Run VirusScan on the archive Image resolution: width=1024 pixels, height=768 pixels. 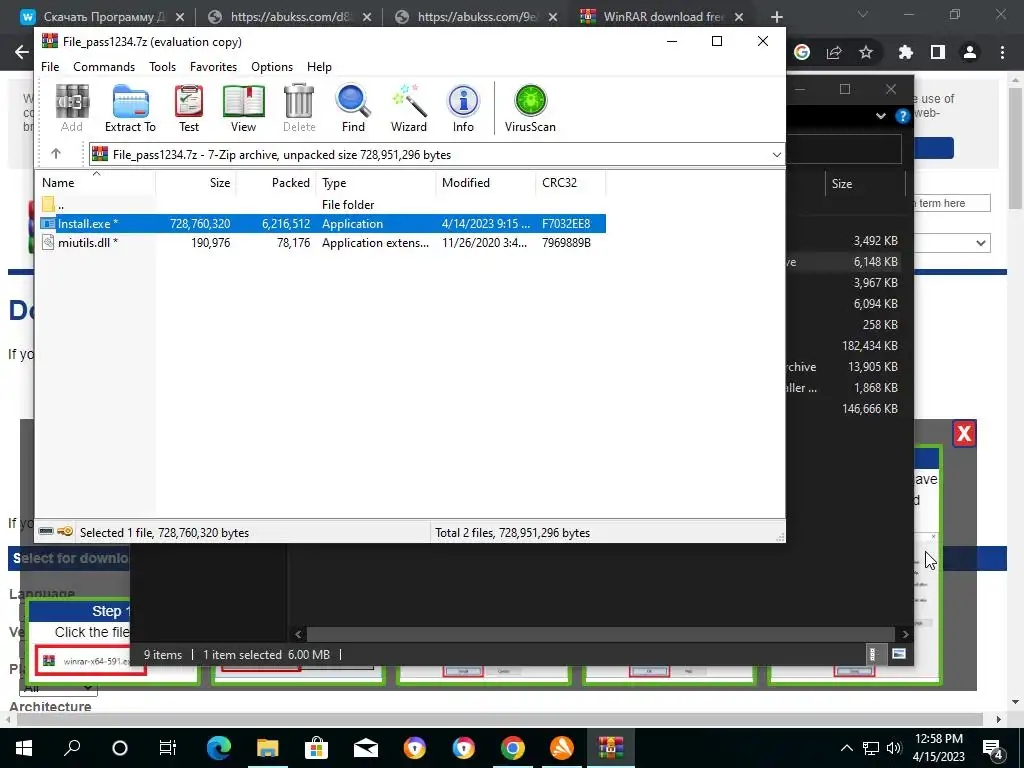tap(530, 108)
